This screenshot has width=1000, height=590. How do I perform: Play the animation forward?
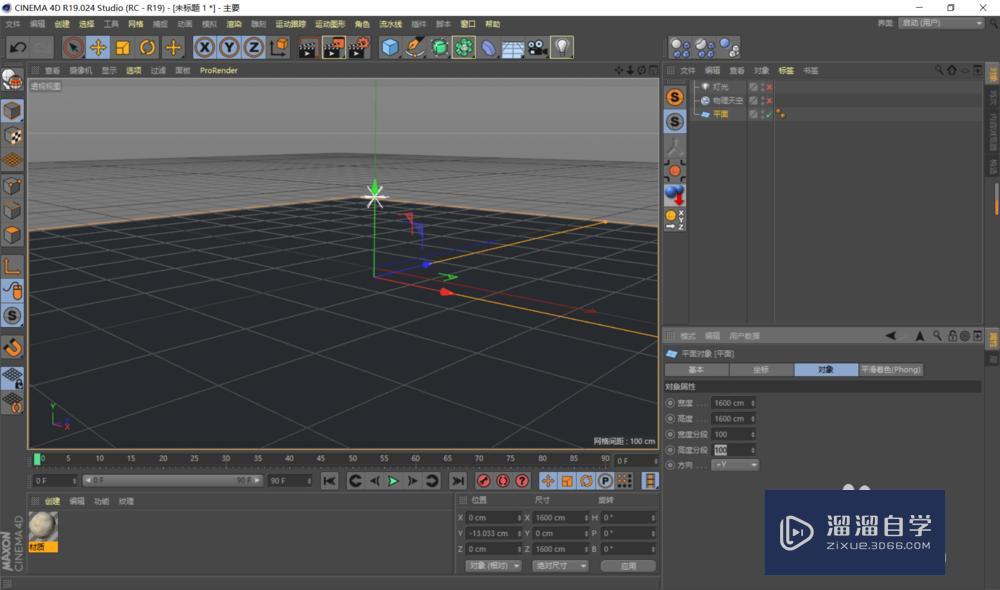[x=393, y=481]
